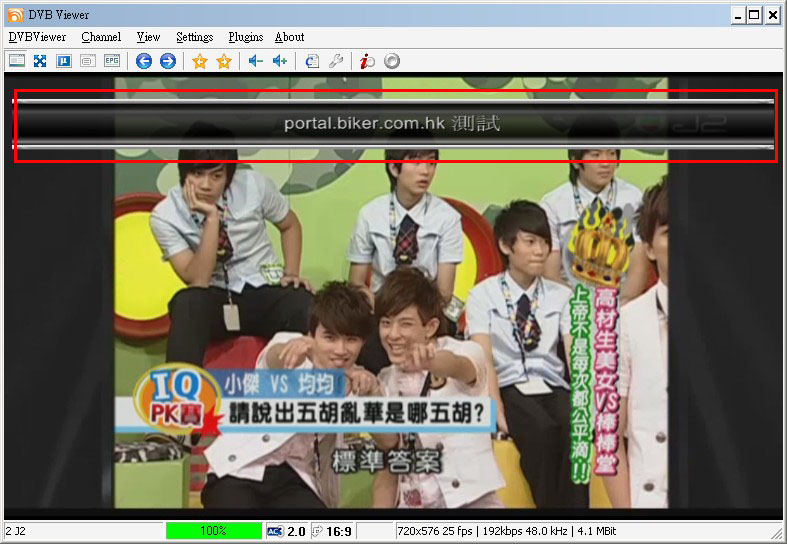Click the teletext icon in toolbar
This screenshot has height=544, width=787.
point(88,61)
